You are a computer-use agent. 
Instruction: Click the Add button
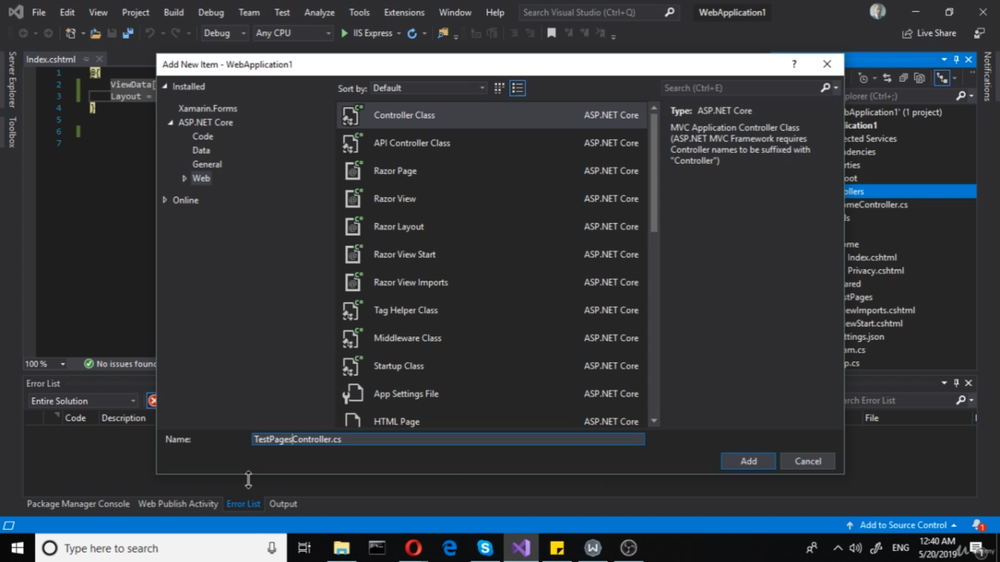(x=748, y=461)
